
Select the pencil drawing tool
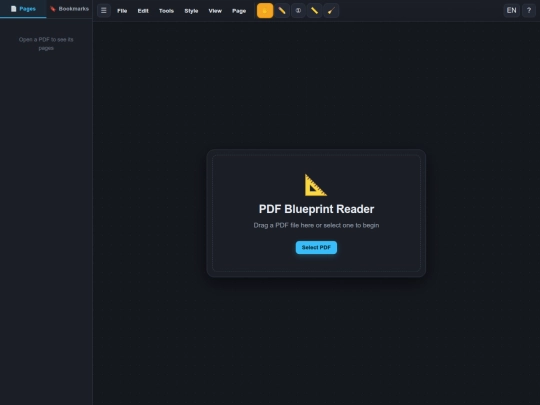[282, 11]
